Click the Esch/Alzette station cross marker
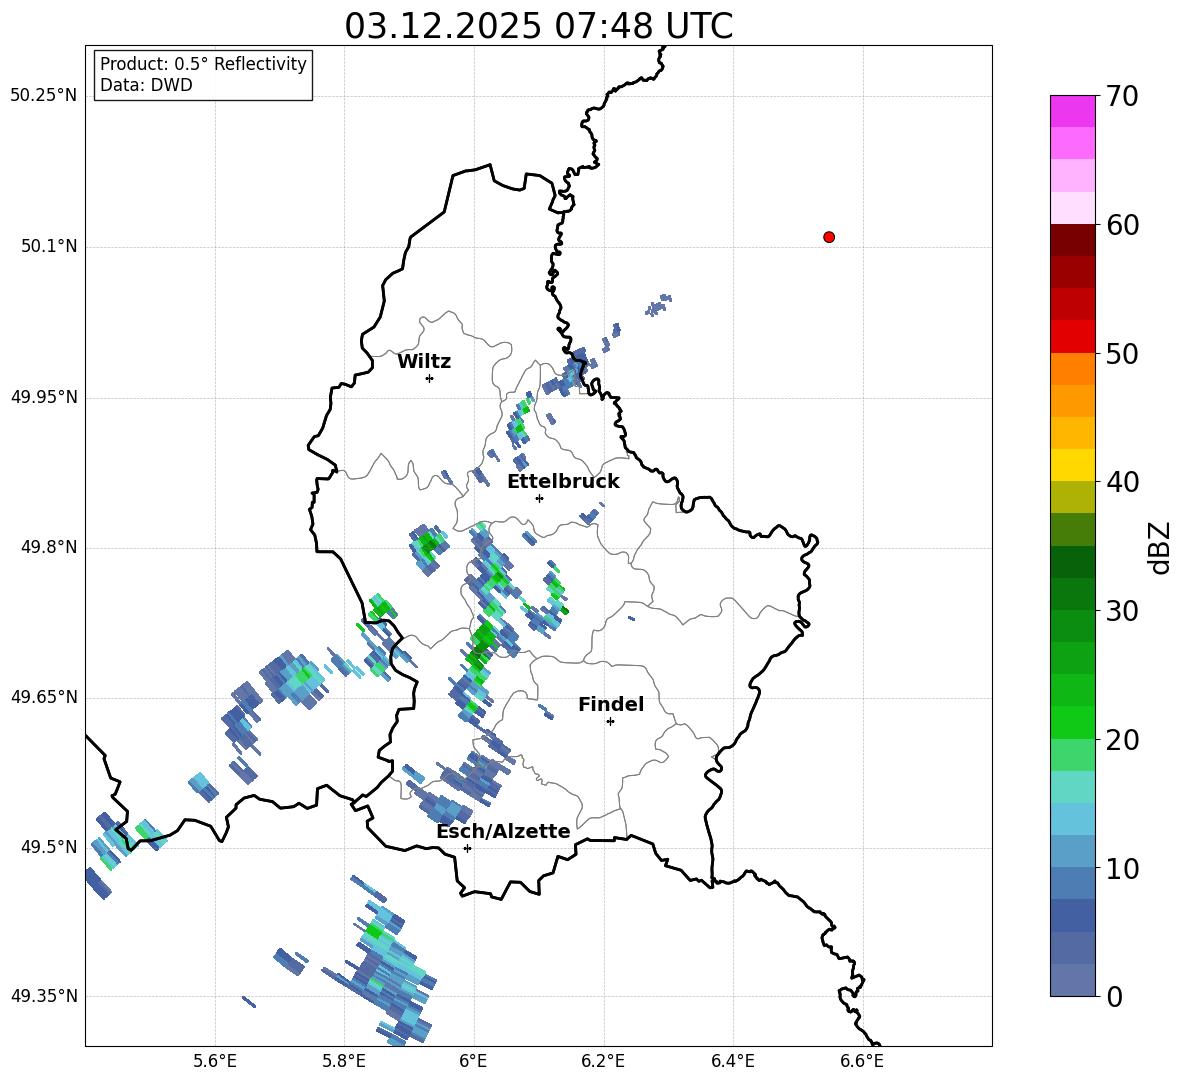 tap(467, 848)
